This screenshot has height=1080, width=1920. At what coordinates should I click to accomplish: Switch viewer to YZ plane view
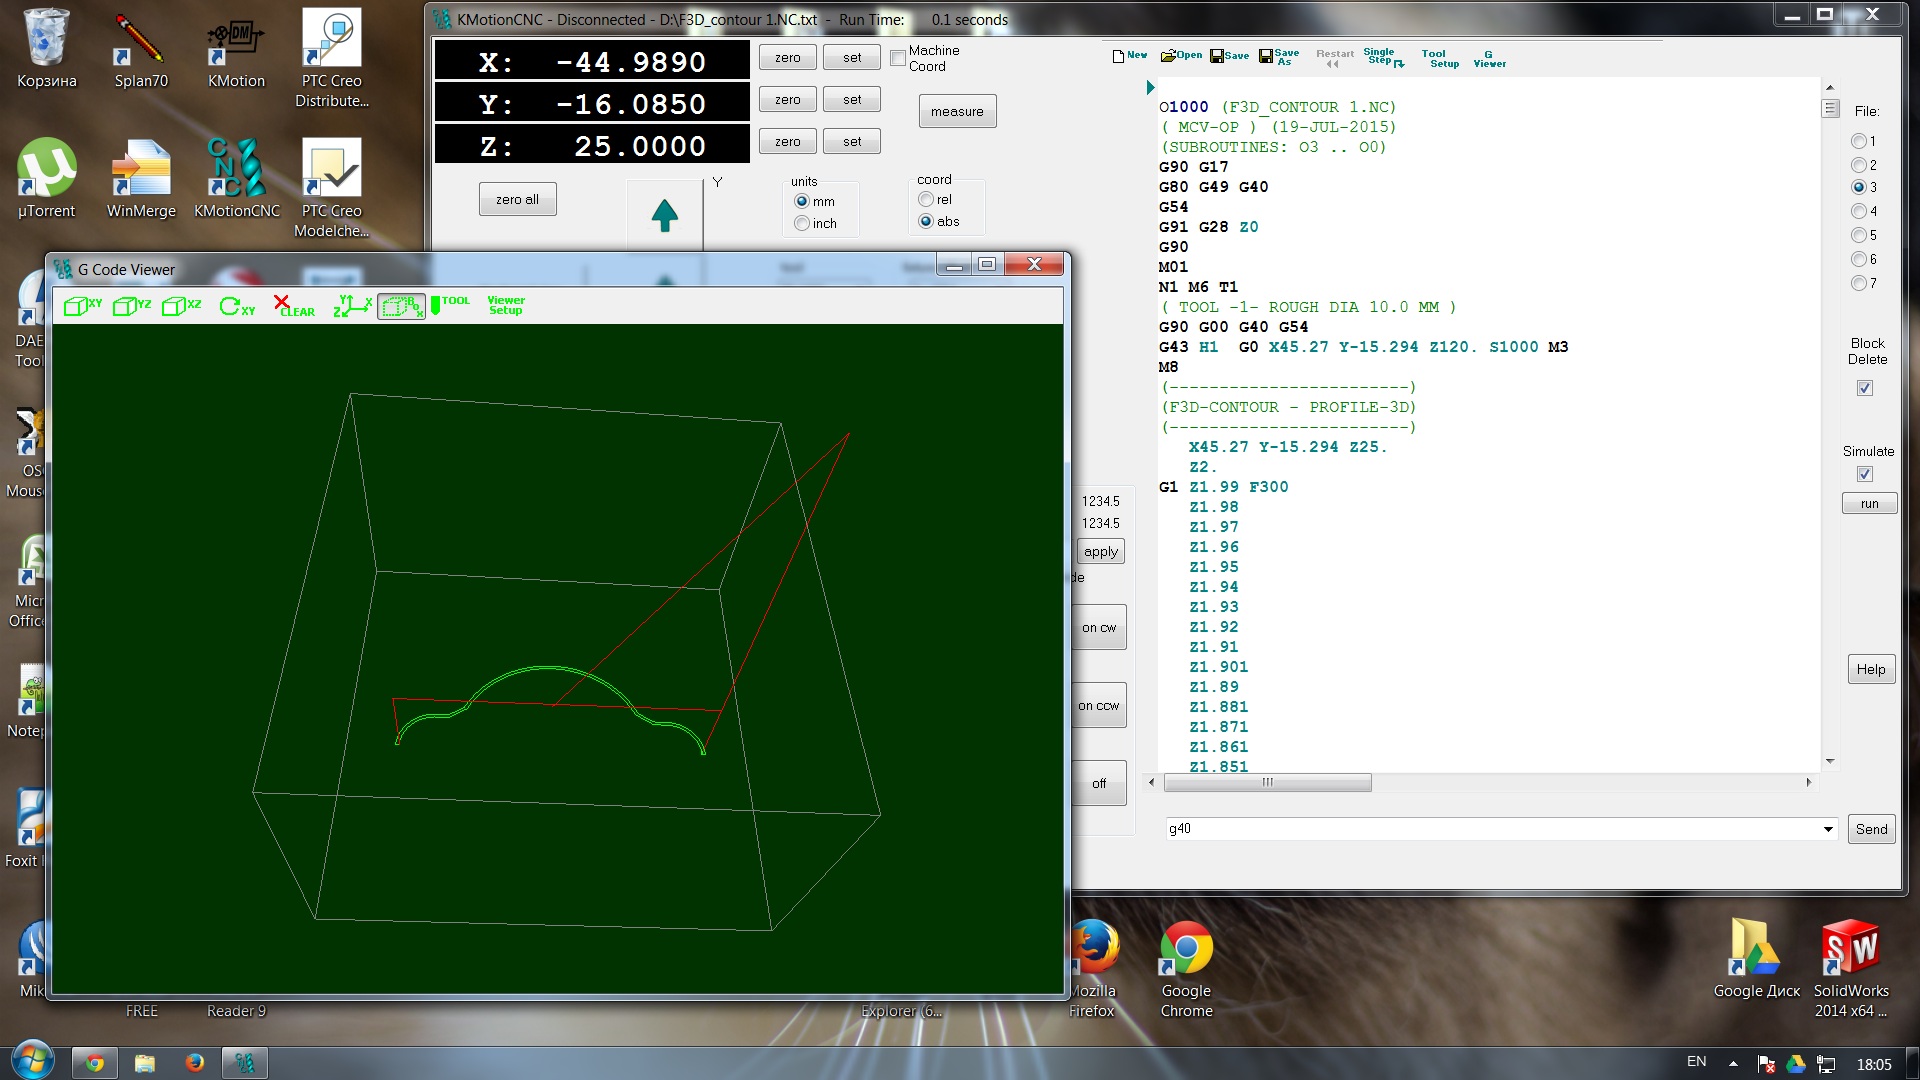[131, 306]
